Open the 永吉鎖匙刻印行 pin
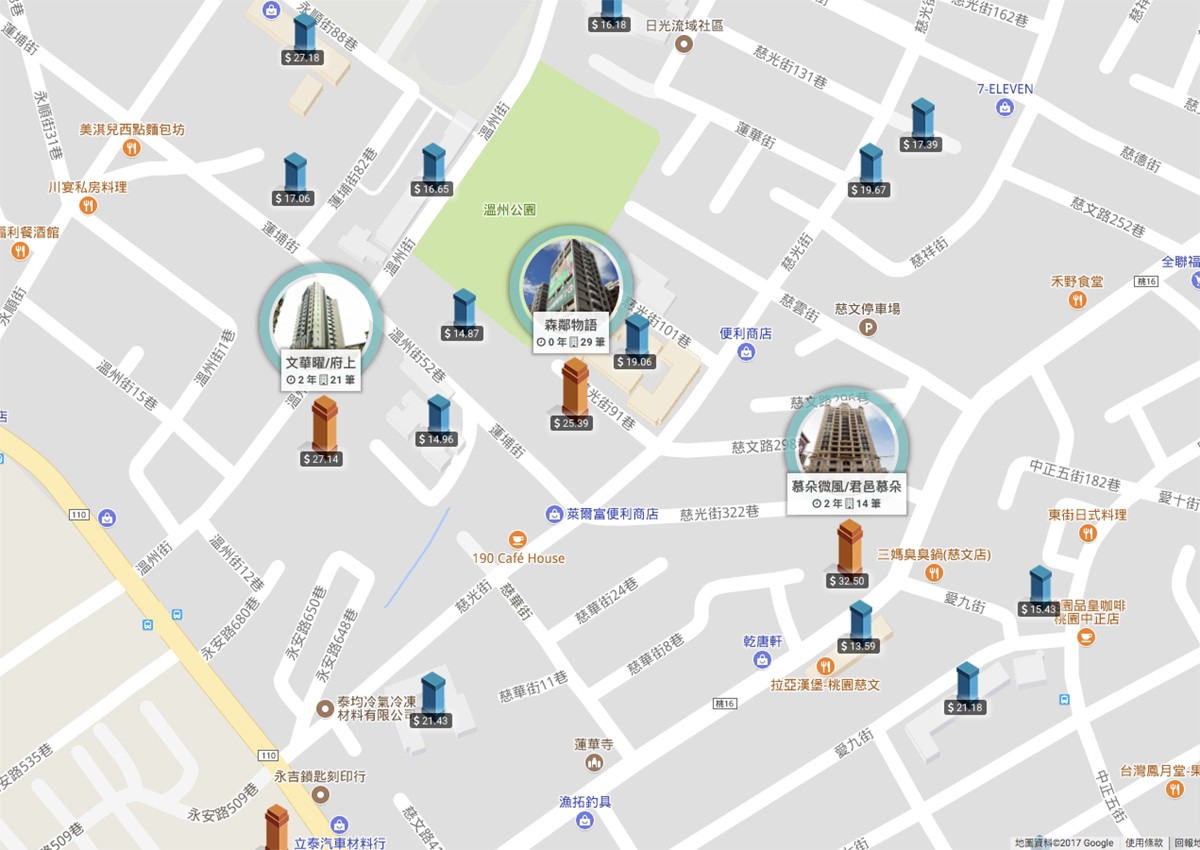This screenshot has width=1200, height=850. (320, 795)
